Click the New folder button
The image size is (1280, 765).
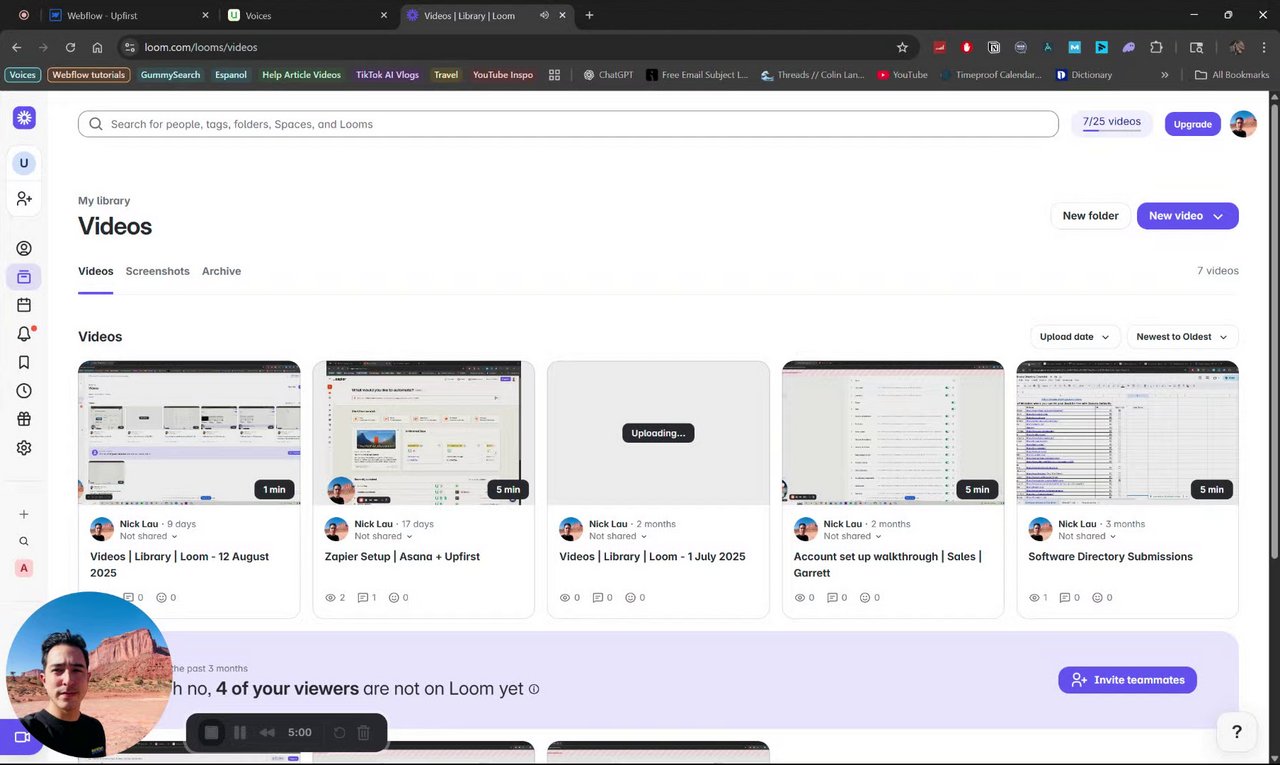tap(1090, 216)
